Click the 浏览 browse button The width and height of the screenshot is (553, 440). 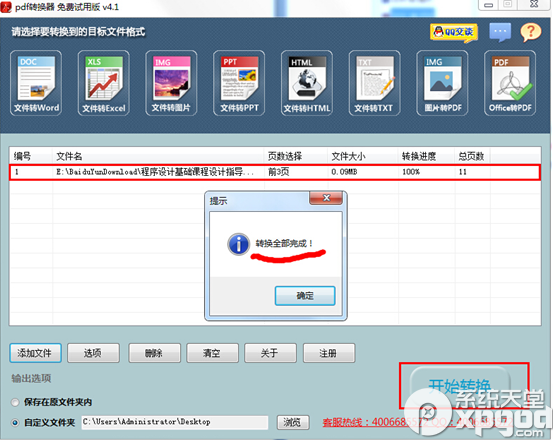[293, 422]
